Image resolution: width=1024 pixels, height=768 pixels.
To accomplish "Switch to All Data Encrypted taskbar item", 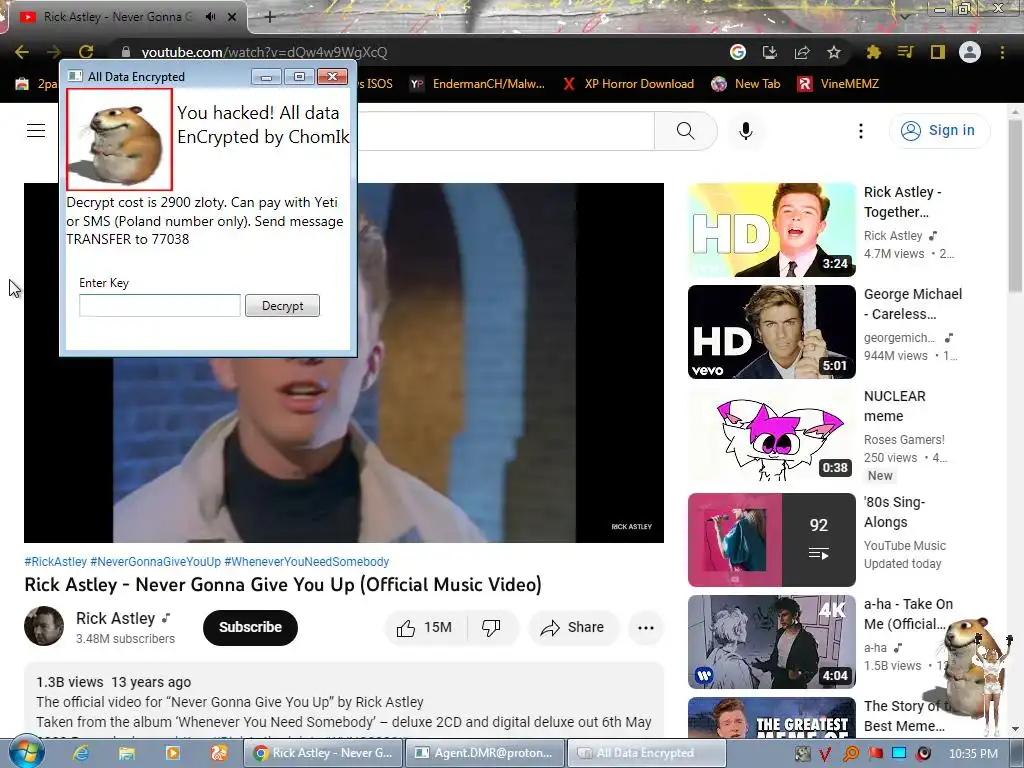I will pyautogui.click(x=647, y=753).
